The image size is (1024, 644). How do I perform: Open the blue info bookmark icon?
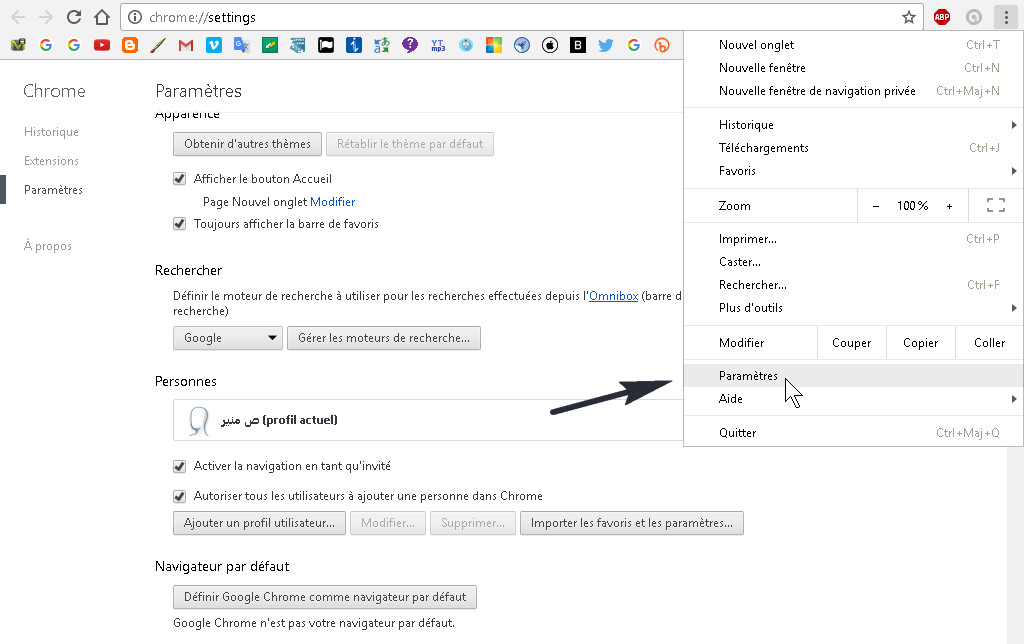(x=354, y=45)
